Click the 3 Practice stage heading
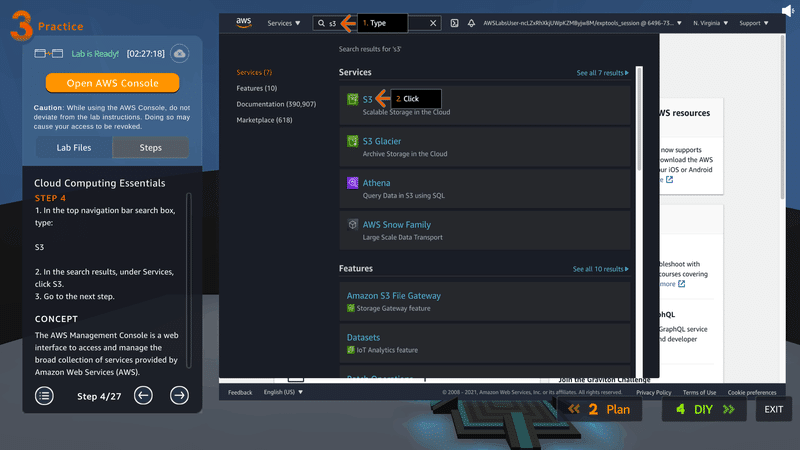 tap(47, 26)
